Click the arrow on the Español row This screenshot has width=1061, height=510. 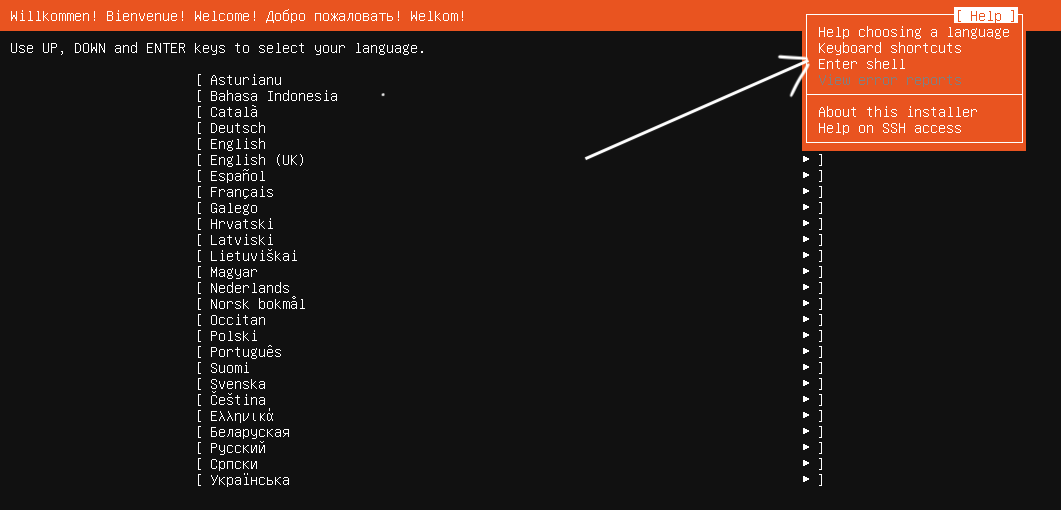[x=806, y=175]
